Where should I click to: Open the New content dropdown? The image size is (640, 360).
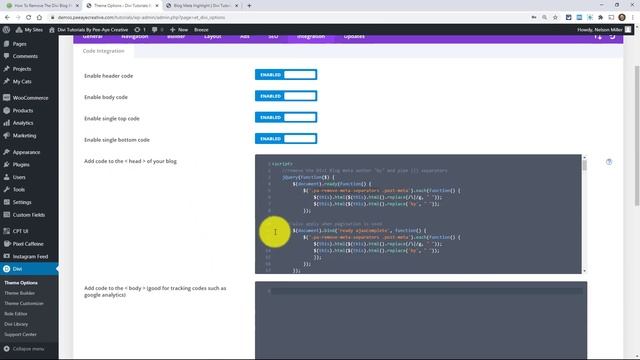click(x=179, y=29)
